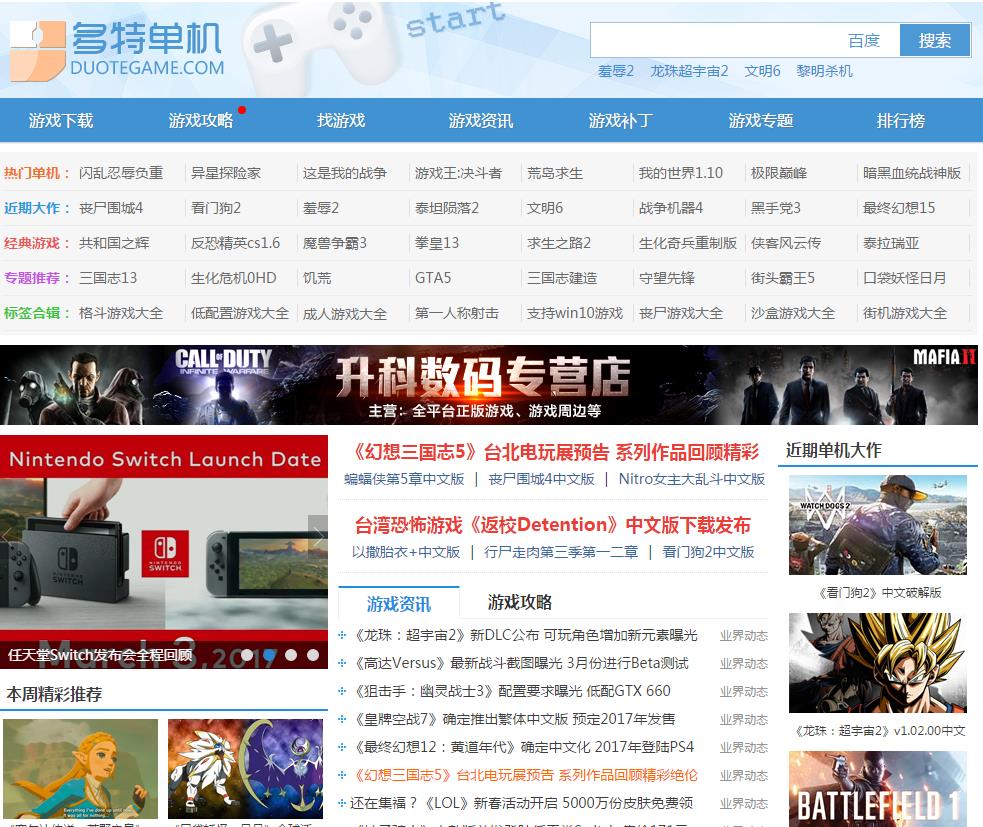Open news 《龙珠：超宇宙2》新DLC公布

pos(524,635)
